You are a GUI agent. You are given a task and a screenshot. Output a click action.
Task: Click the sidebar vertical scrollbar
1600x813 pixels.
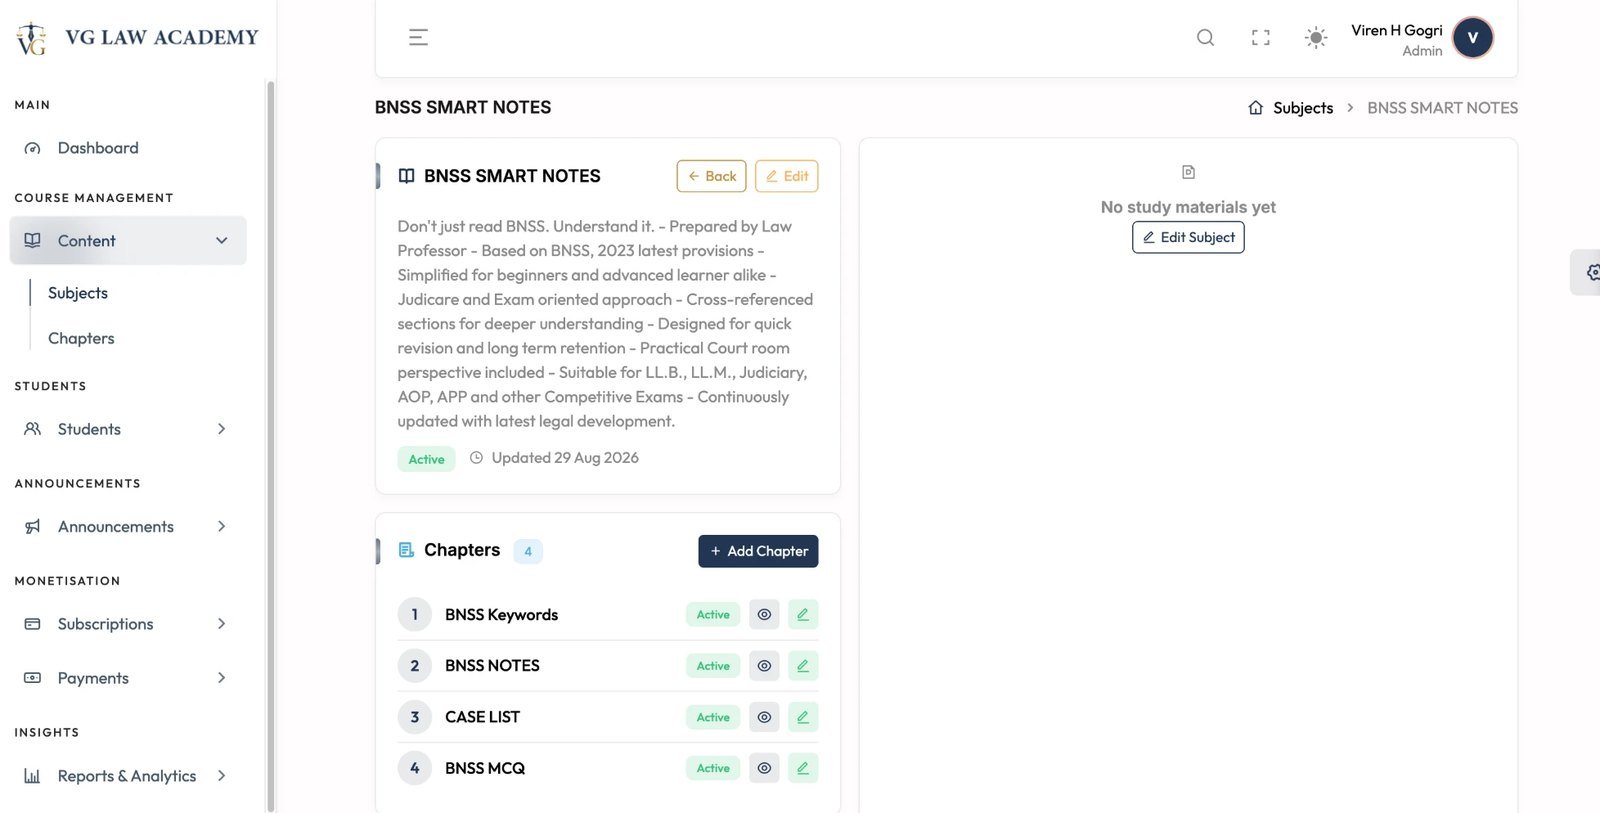270,445
